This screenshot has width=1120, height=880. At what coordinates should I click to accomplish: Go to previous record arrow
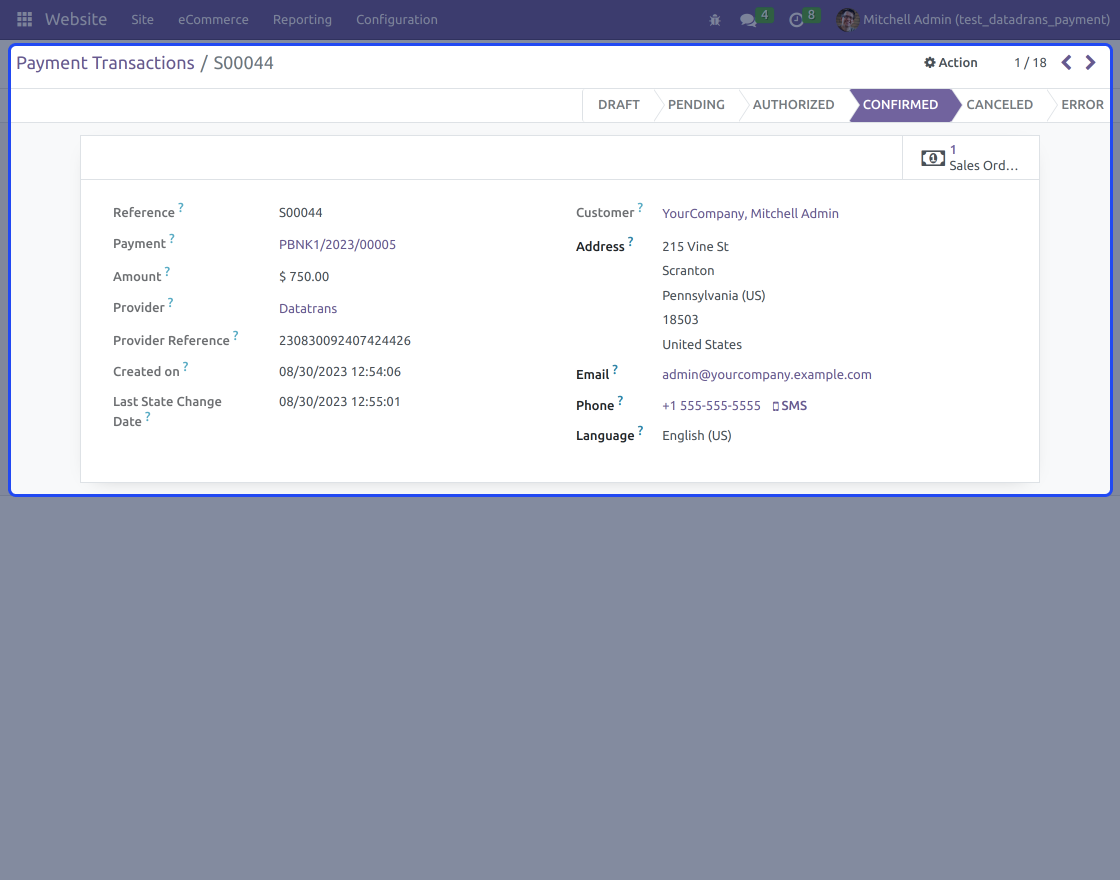click(x=1066, y=63)
